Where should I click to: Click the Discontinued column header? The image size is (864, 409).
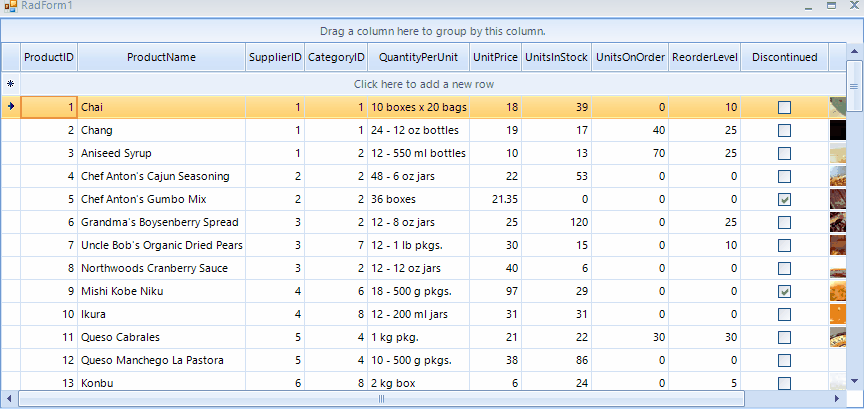tap(784, 58)
